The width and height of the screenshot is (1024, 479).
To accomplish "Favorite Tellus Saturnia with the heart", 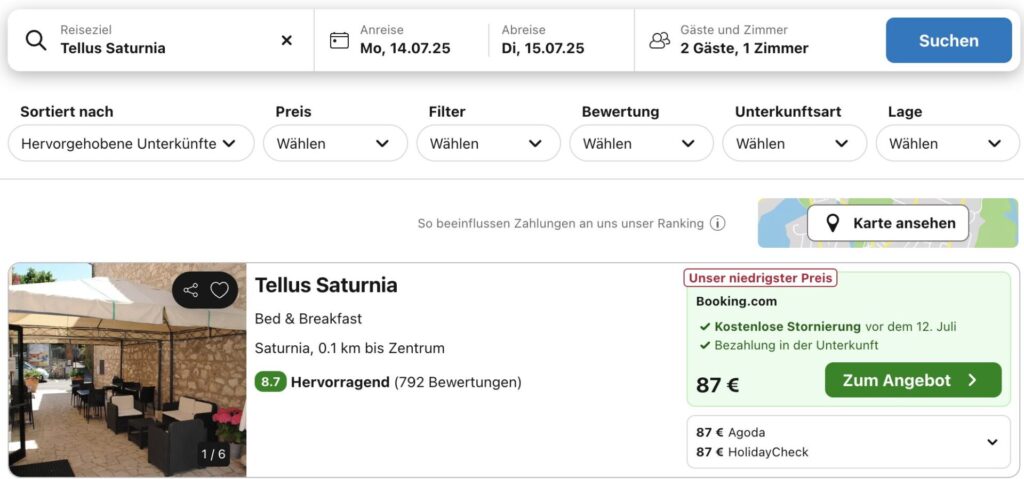I will click(x=219, y=290).
